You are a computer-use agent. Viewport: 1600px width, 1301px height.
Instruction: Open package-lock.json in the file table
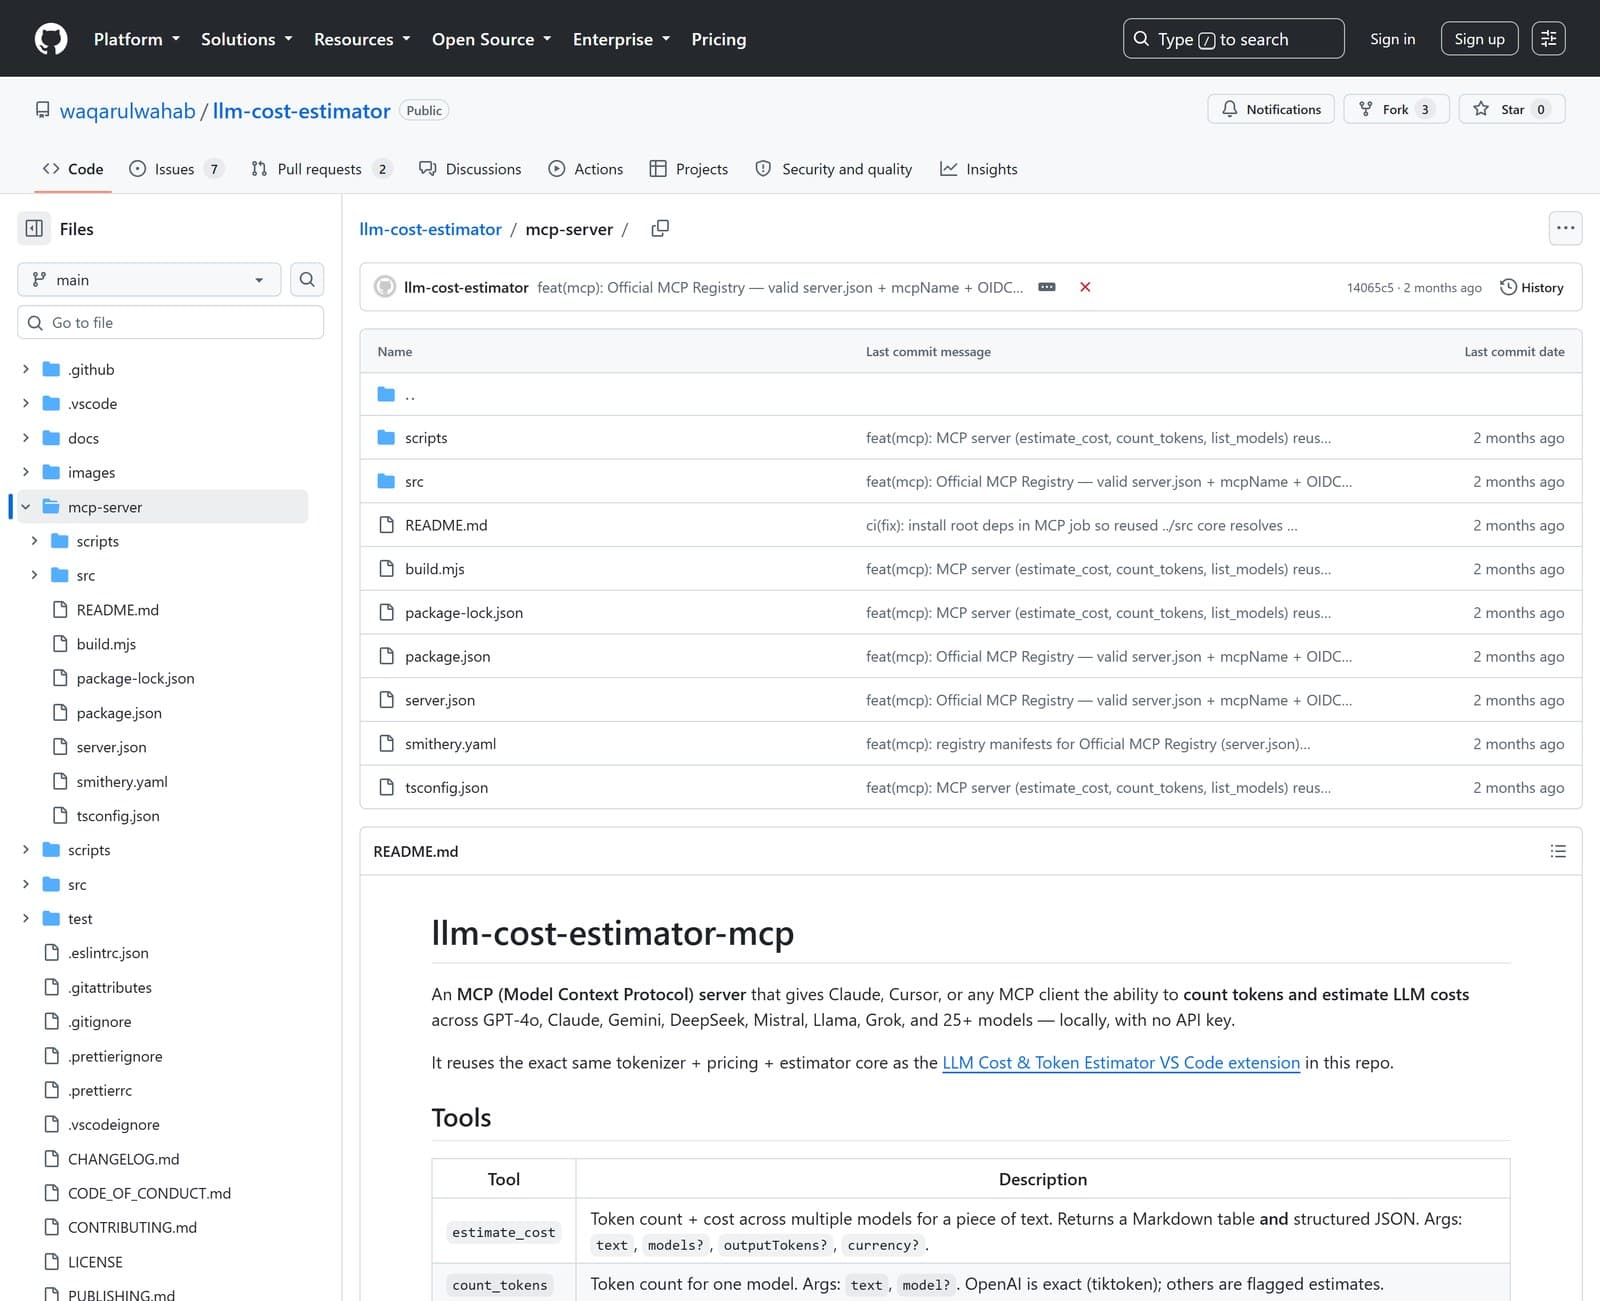pos(464,613)
